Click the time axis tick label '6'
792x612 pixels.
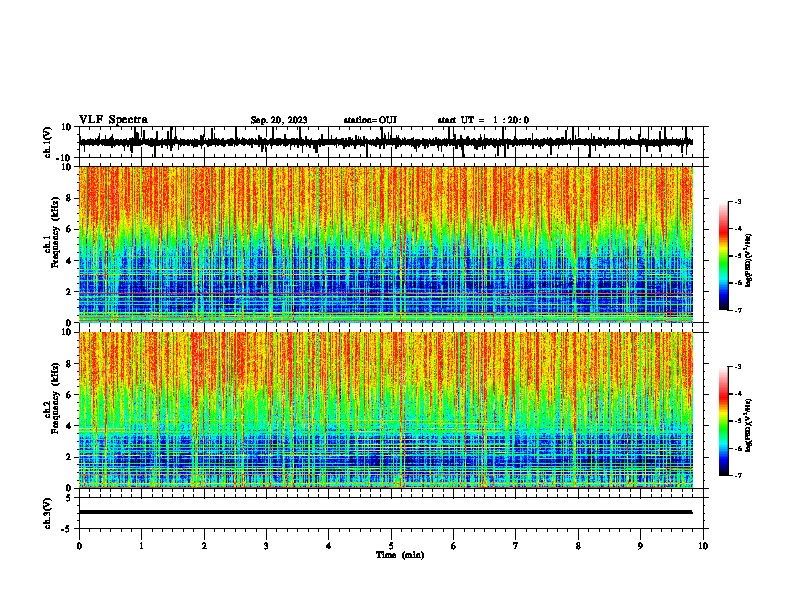454,546
